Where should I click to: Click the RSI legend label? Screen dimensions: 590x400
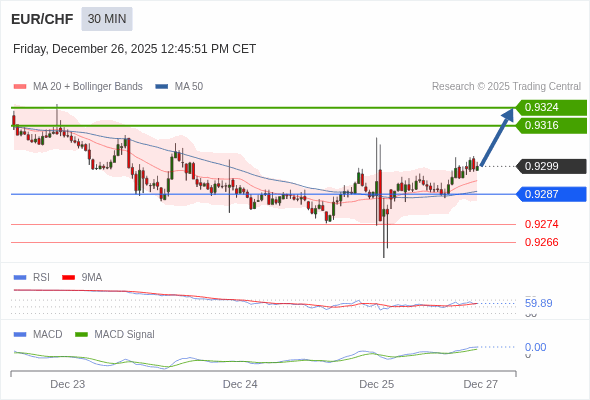tap(41, 278)
